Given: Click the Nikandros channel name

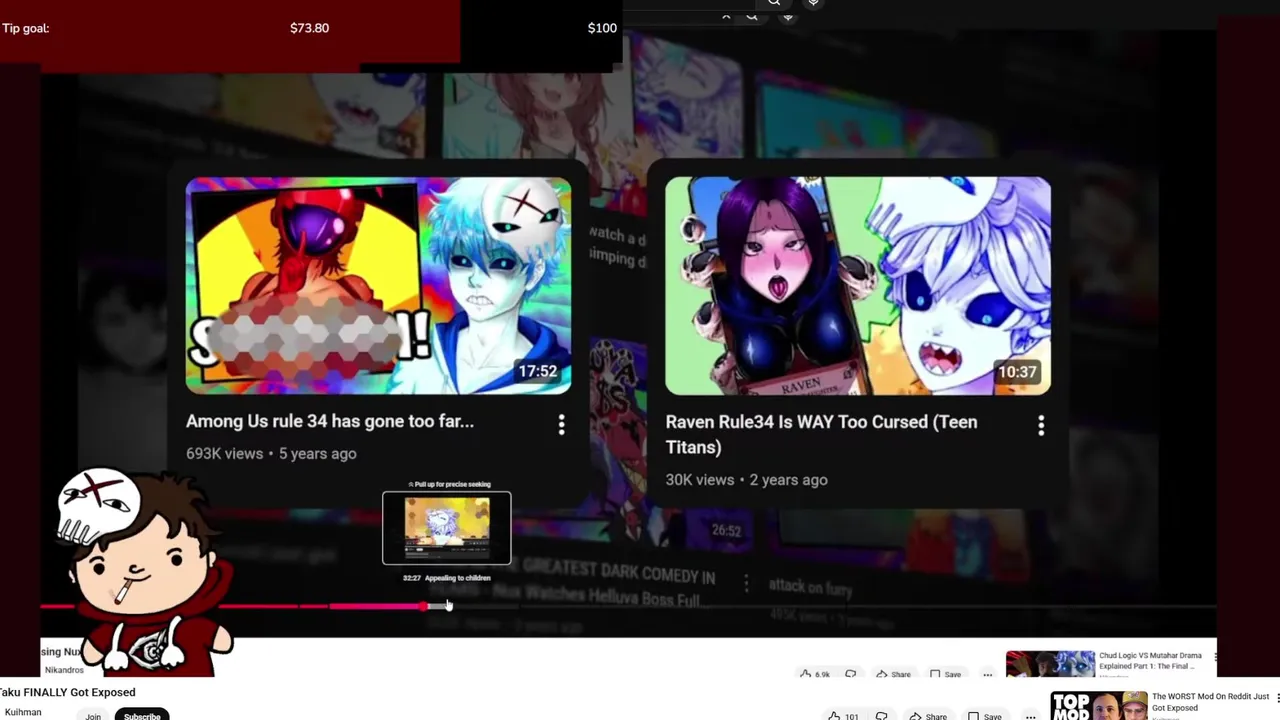Looking at the screenshot, I should click(x=64, y=670).
